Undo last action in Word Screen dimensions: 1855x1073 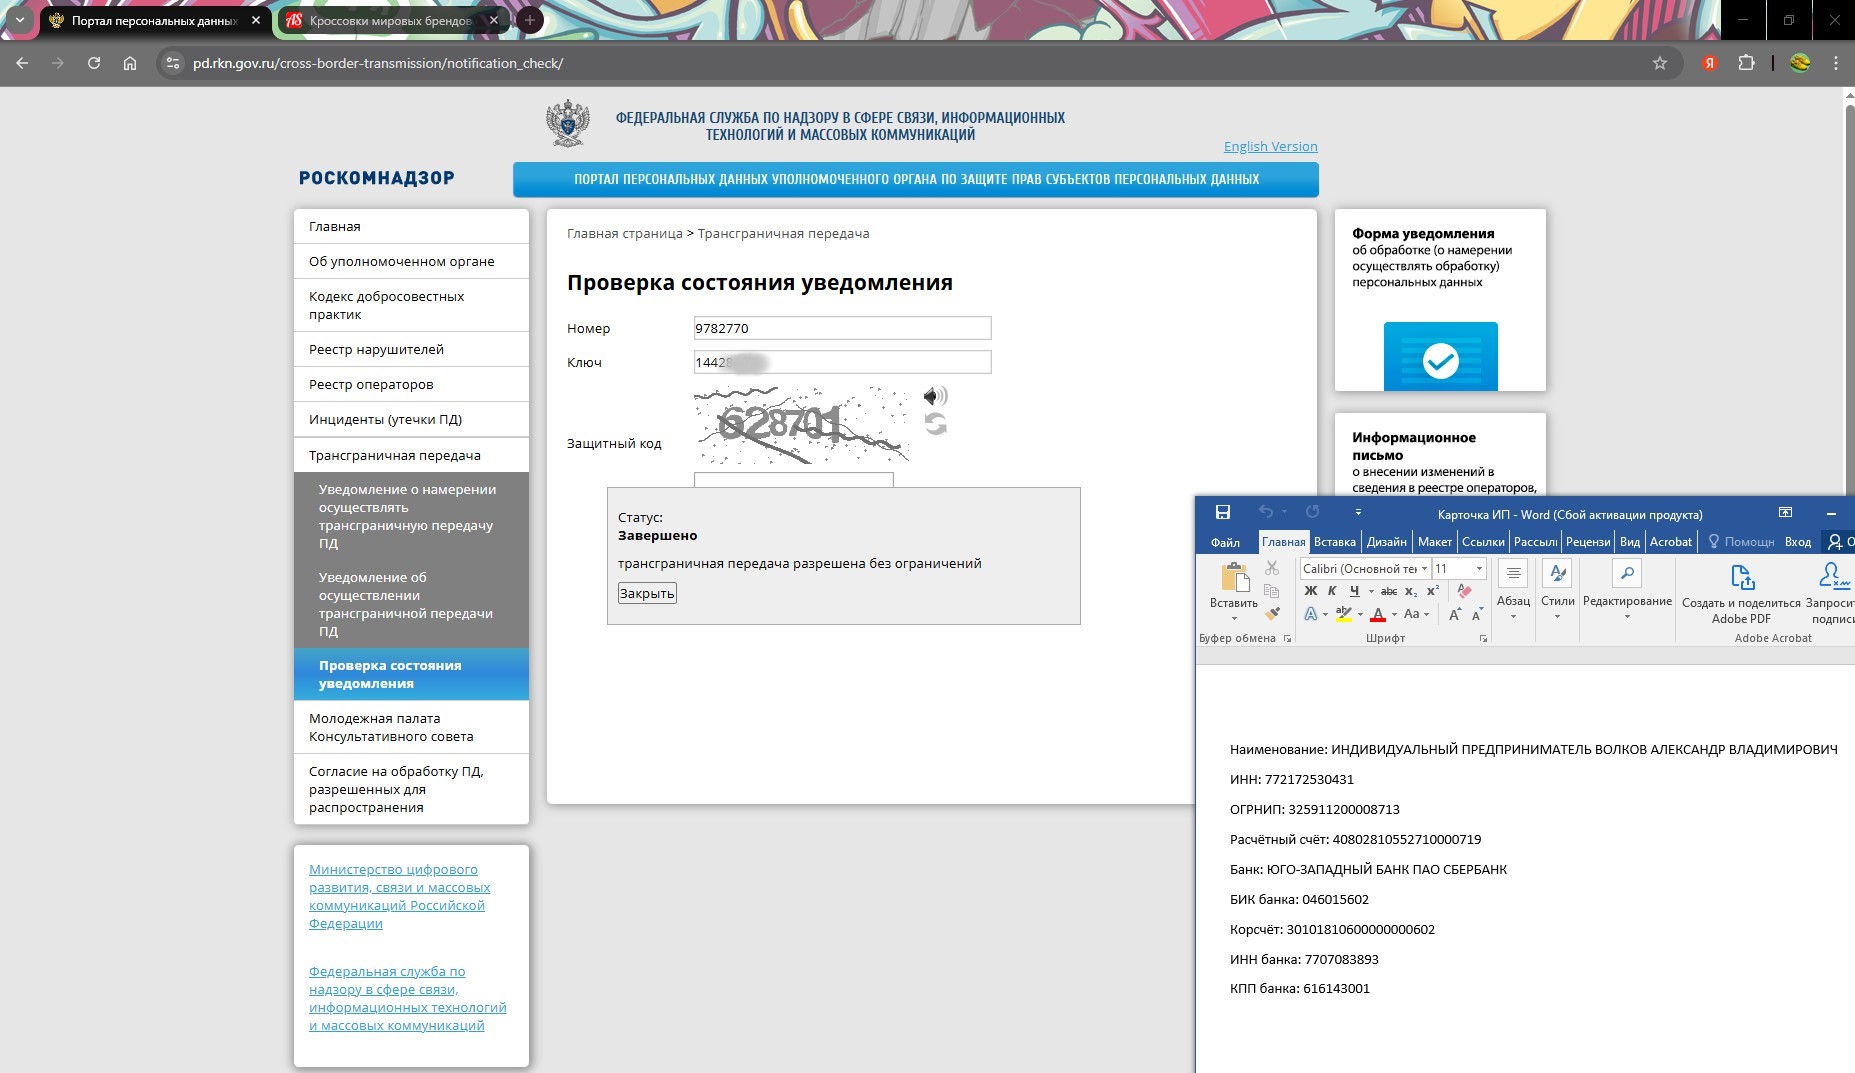tap(1266, 512)
